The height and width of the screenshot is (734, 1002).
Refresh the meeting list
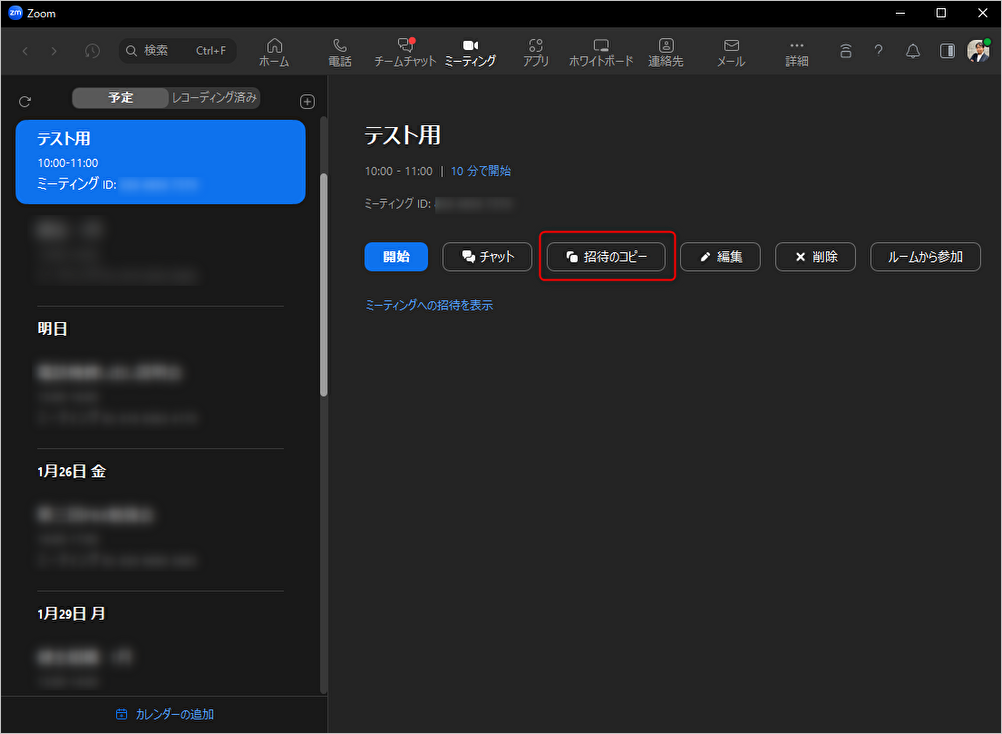pos(25,102)
